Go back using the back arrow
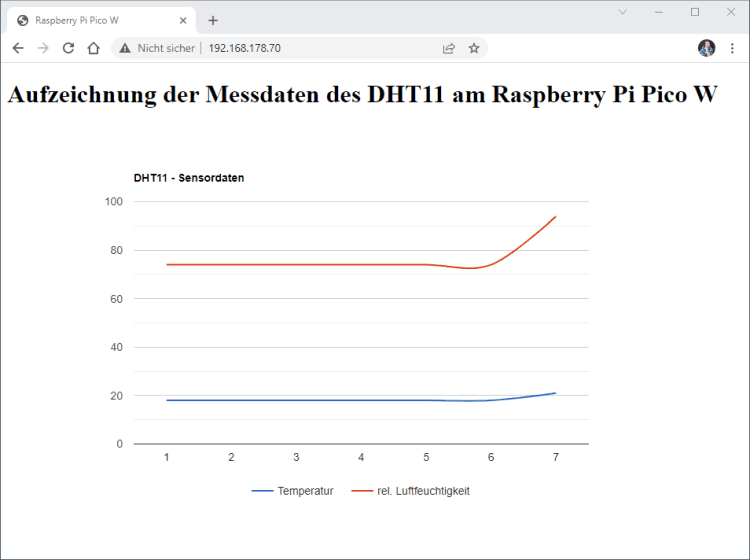 [18, 48]
